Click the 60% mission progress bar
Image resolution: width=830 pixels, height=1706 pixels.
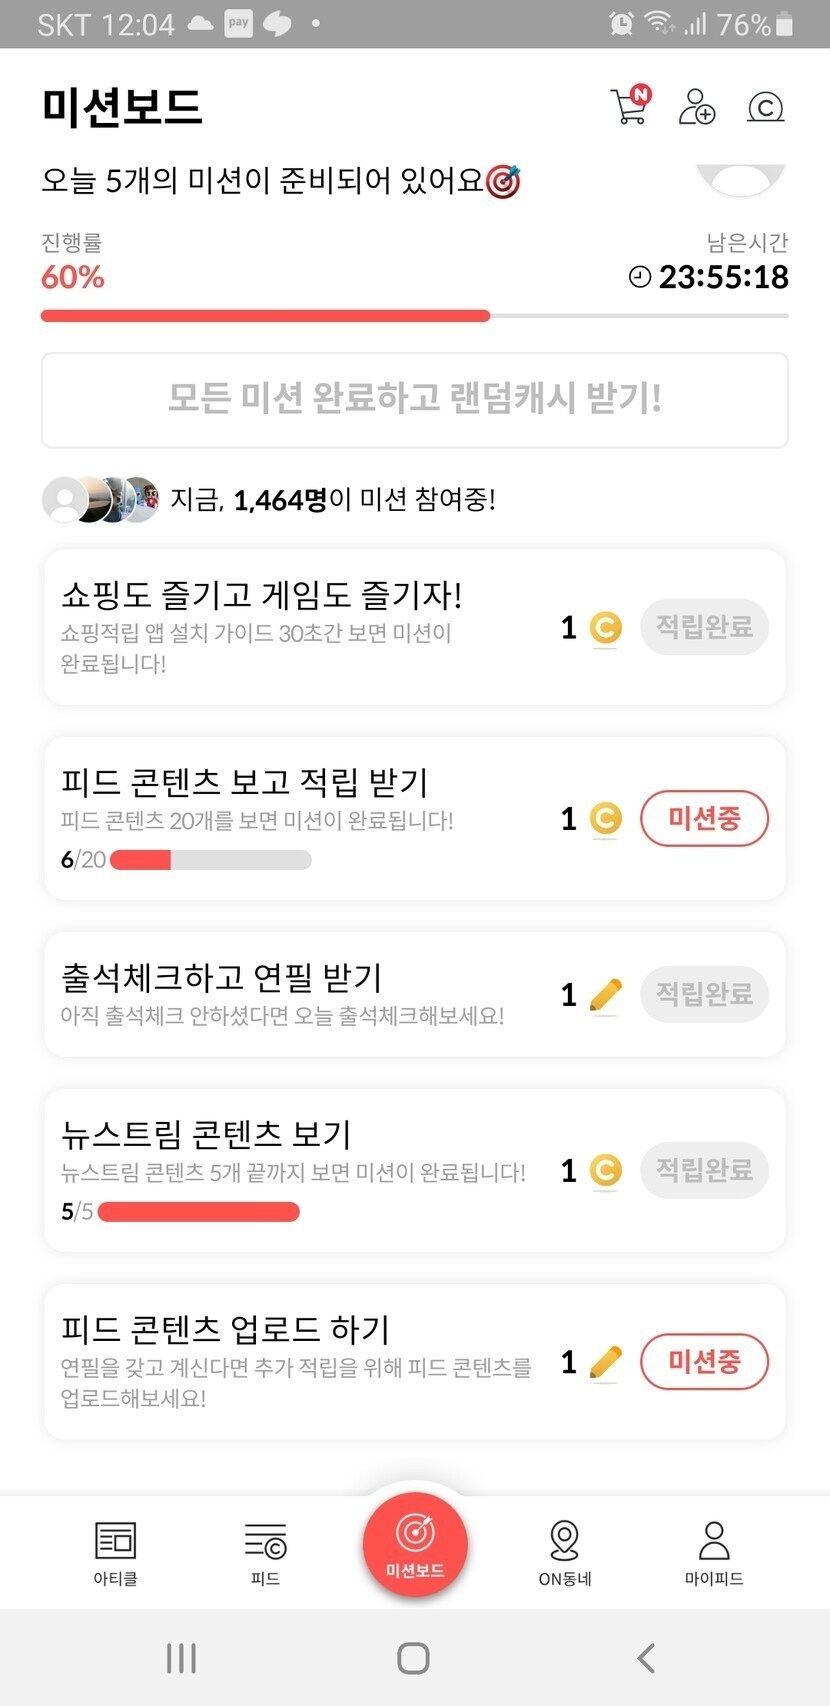414,316
